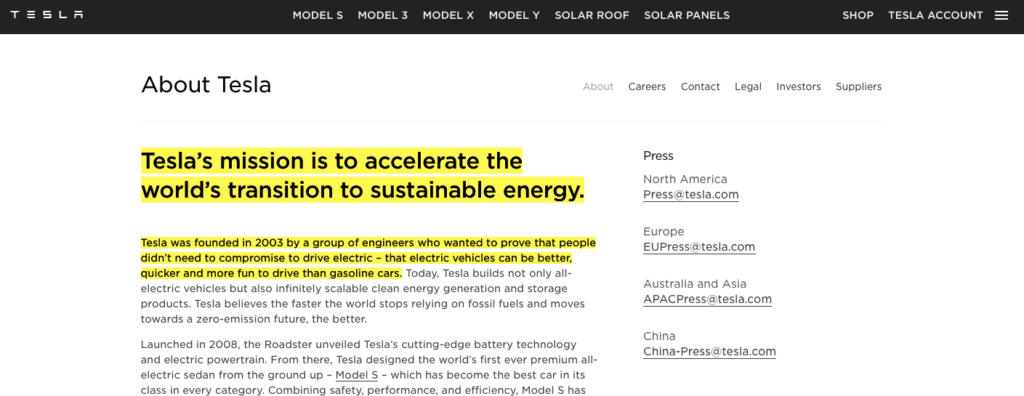Open Model Y from top navigation
Image resolution: width=1024 pixels, height=396 pixels.
(514, 15)
